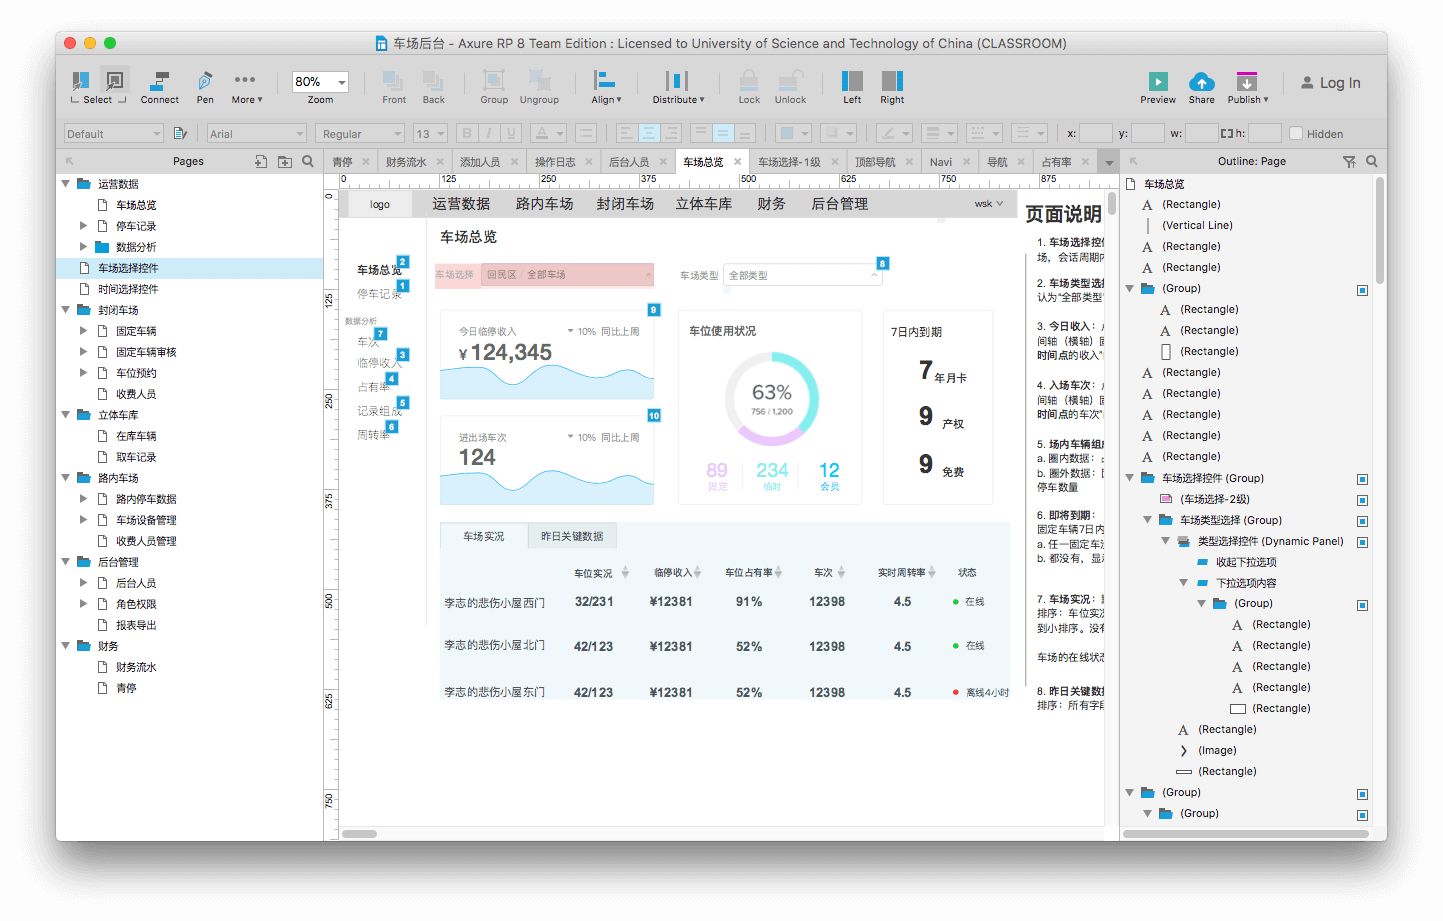Toggle marker on 车场选择控件 (Group) outline row
1443x921 pixels.
click(x=1362, y=479)
